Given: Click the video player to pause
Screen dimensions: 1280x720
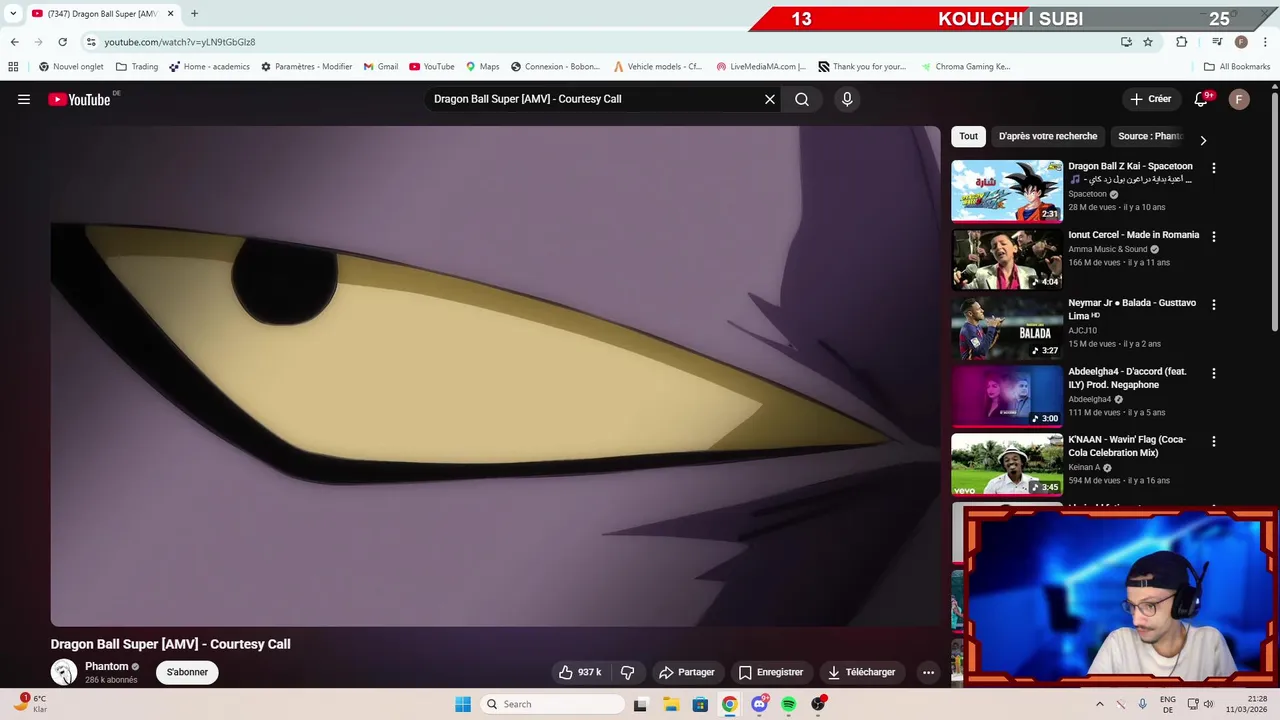Looking at the screenshot, I should 495,376.
